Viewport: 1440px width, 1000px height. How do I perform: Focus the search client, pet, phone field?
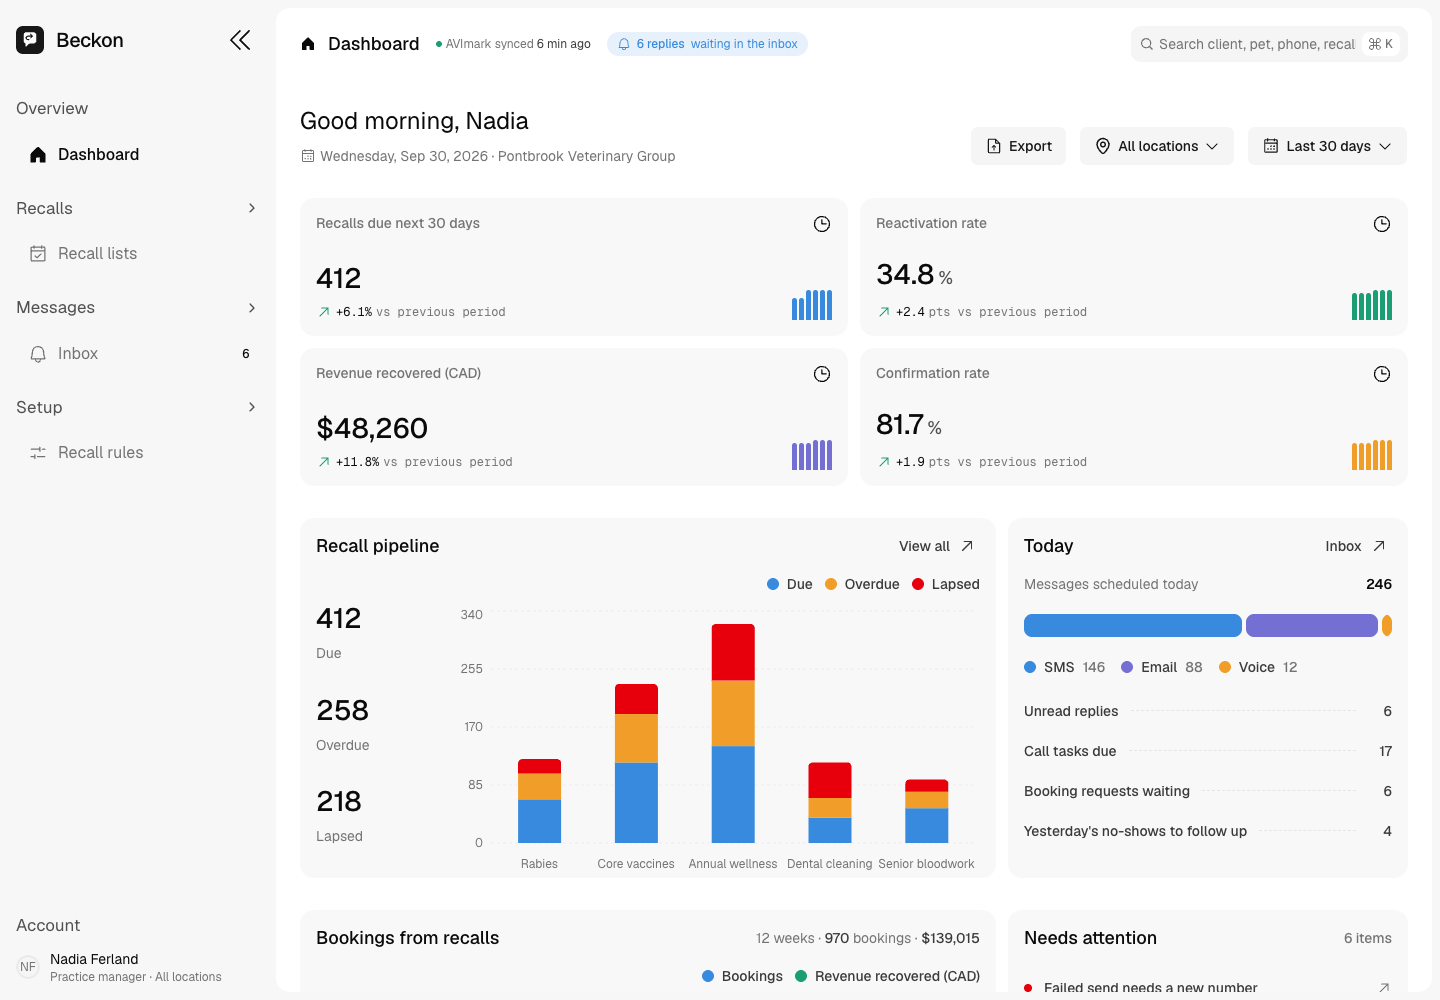click(1269, 44)
